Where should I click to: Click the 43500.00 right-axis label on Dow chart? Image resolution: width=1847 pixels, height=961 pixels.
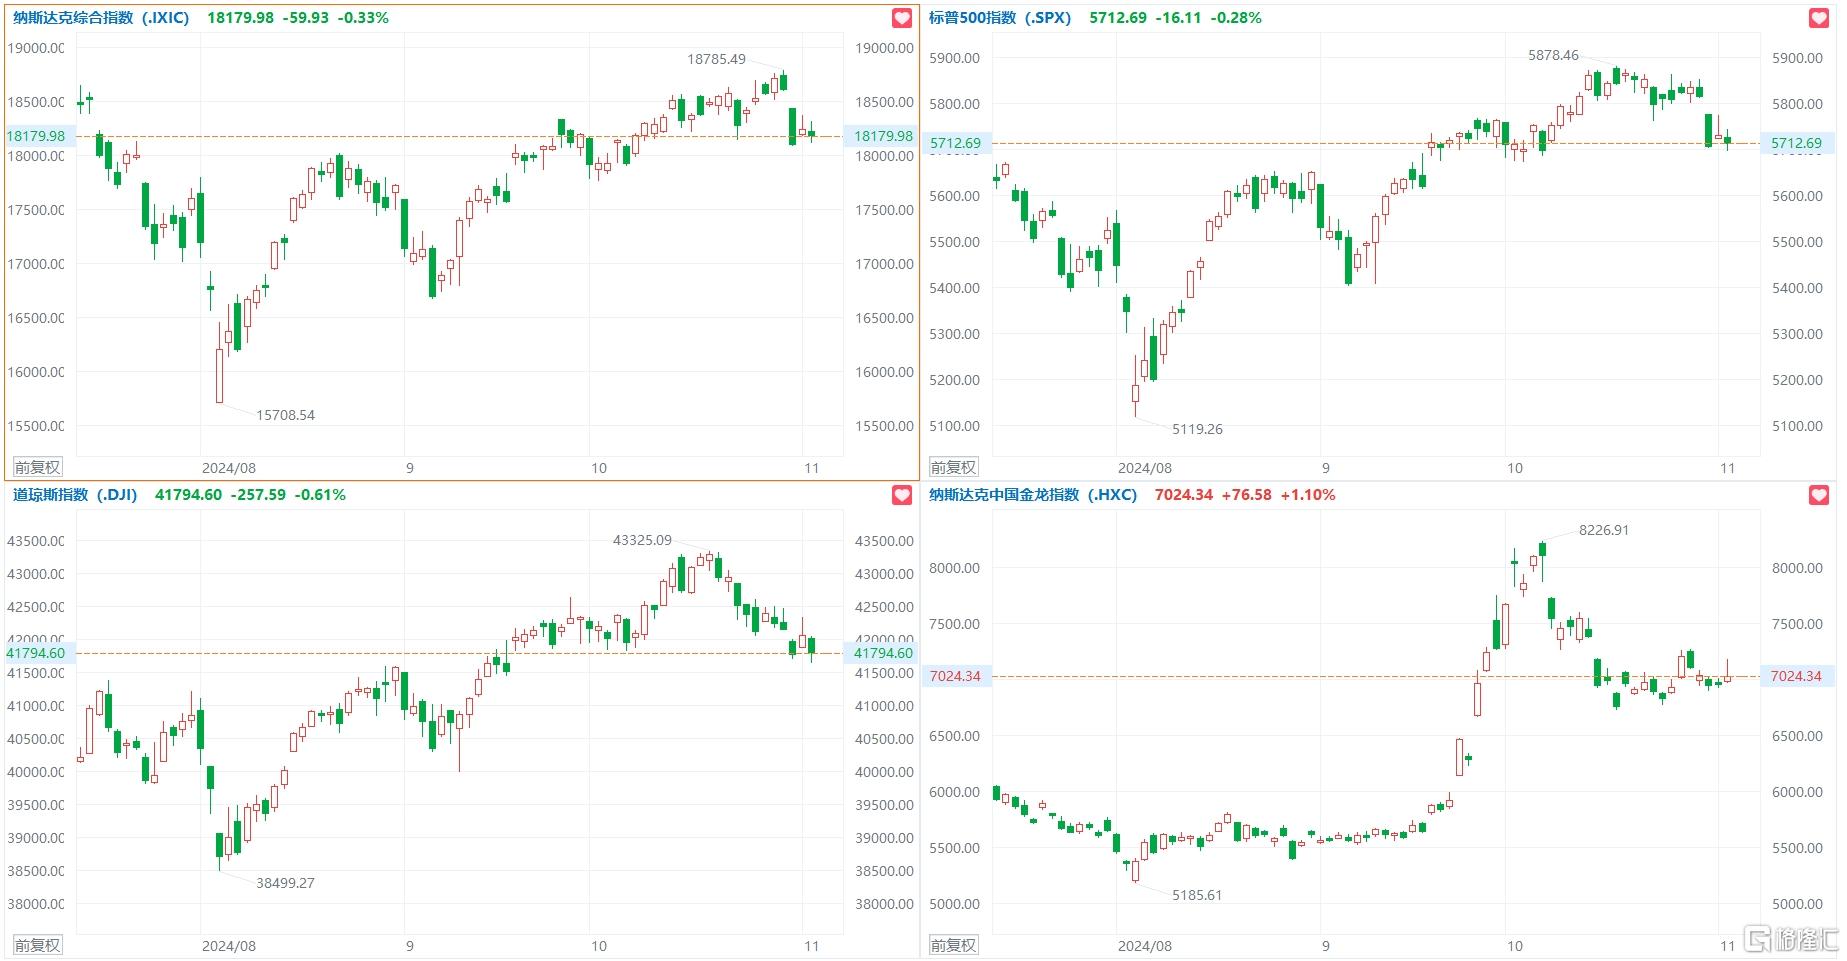point(884,541)
